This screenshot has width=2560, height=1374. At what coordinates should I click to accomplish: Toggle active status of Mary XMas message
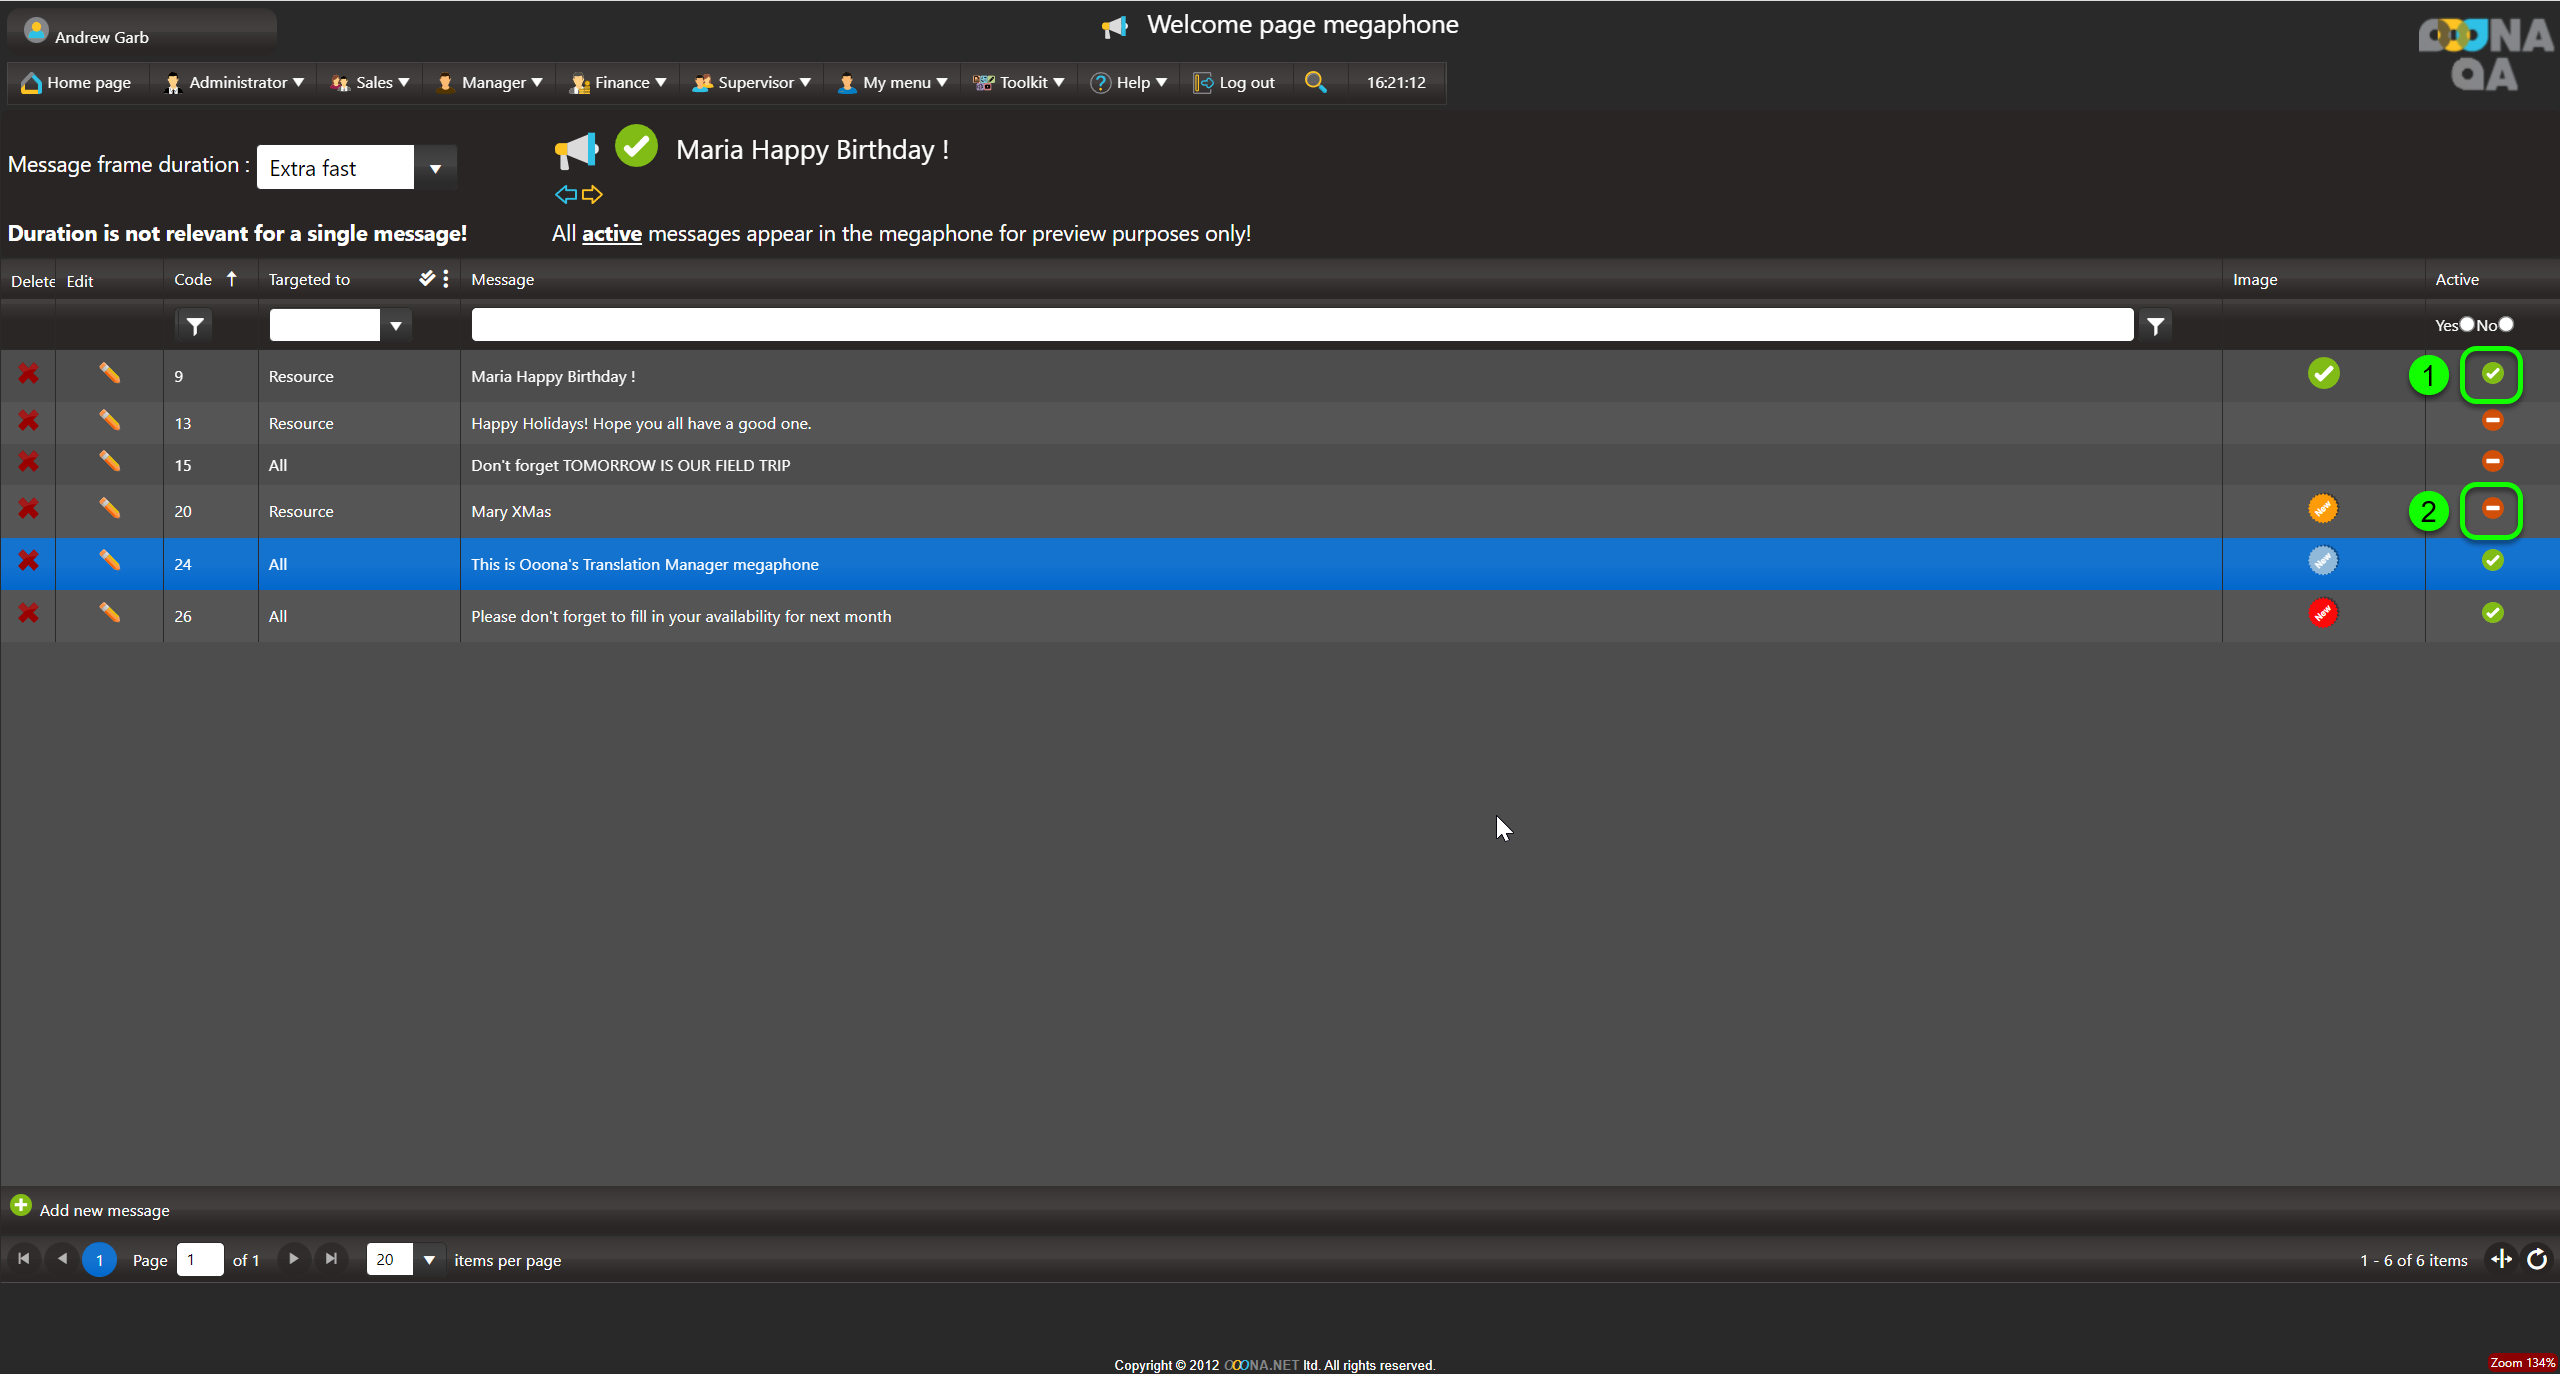click(2492, 510)
